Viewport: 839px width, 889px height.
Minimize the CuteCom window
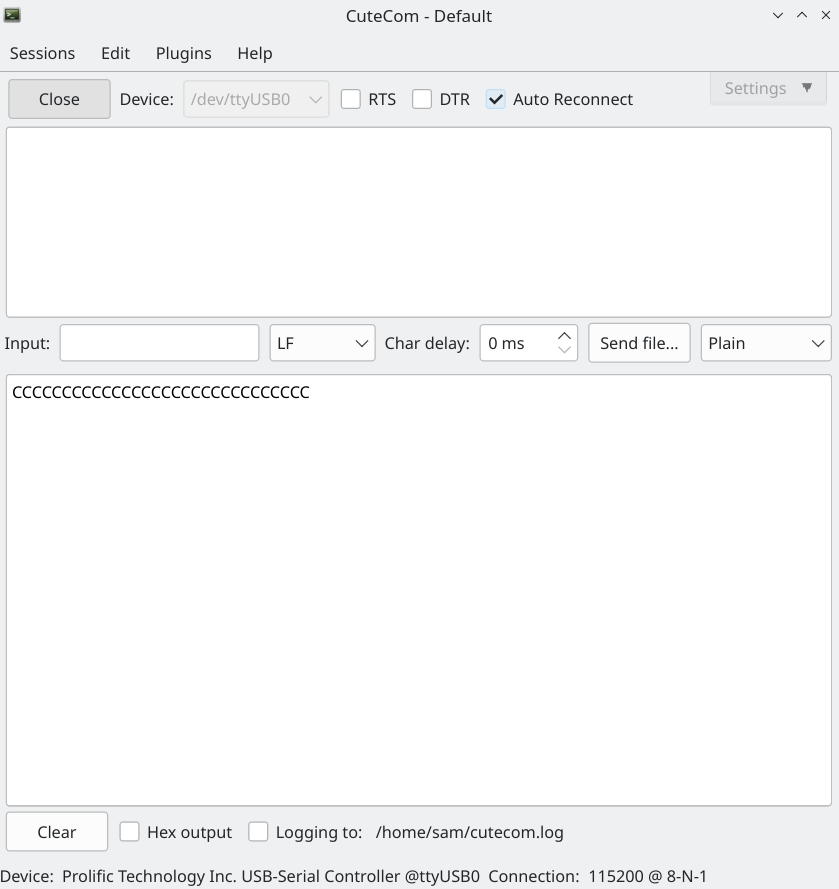pyautogui.click(x=778, y=15)
